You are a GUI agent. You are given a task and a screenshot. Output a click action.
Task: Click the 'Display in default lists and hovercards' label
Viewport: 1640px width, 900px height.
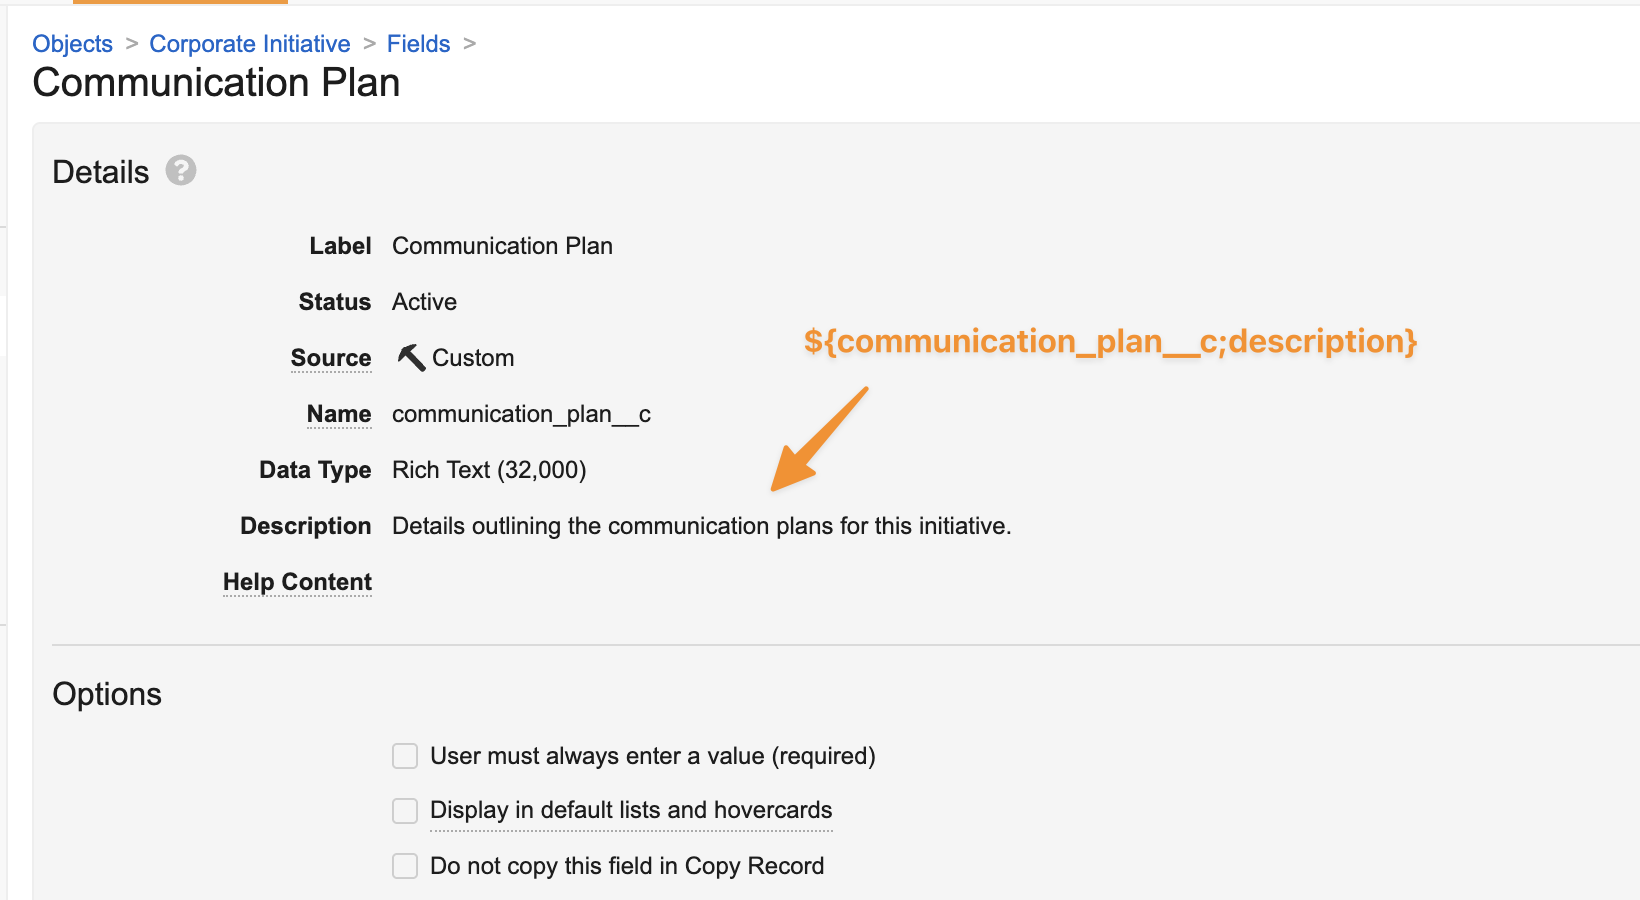coord(631,810)
